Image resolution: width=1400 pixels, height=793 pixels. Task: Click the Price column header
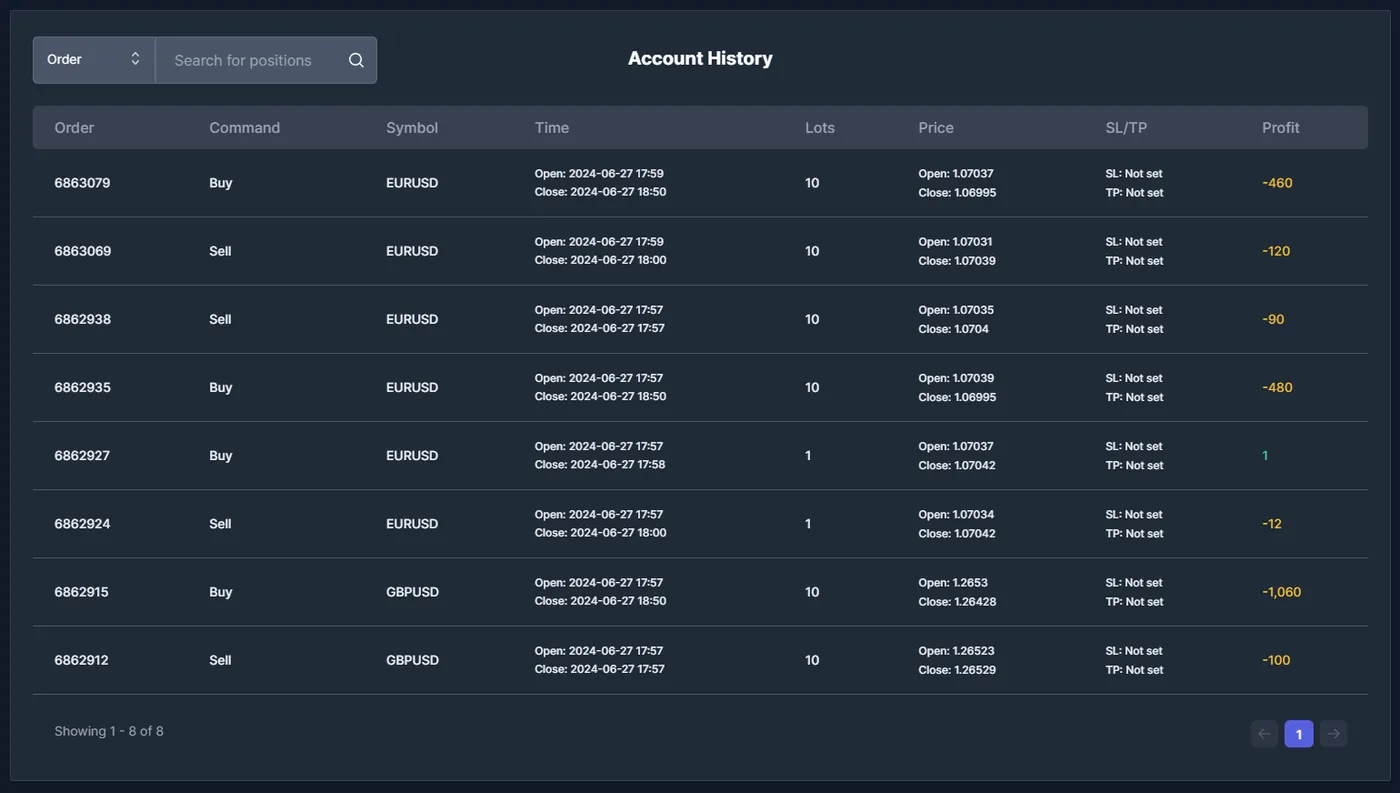click(x=936, y=128)
